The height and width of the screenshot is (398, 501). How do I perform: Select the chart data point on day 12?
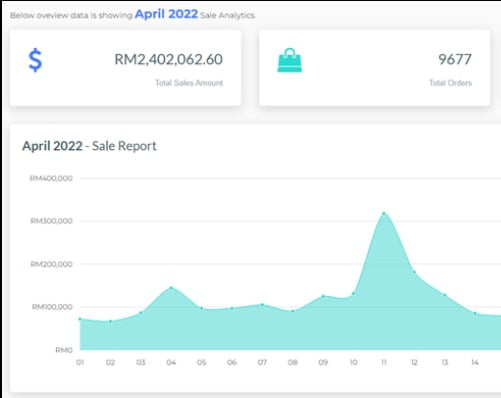414,272
